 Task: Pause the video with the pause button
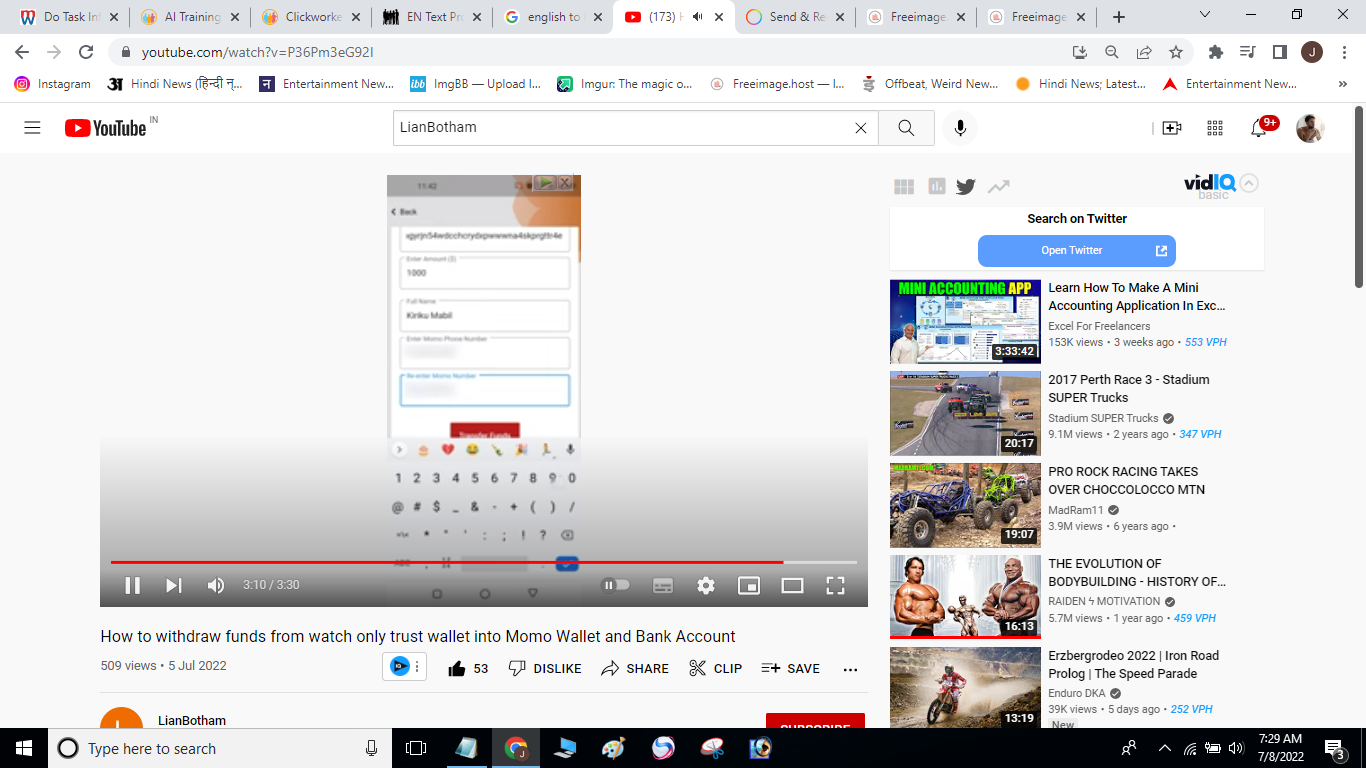[132, 586]
